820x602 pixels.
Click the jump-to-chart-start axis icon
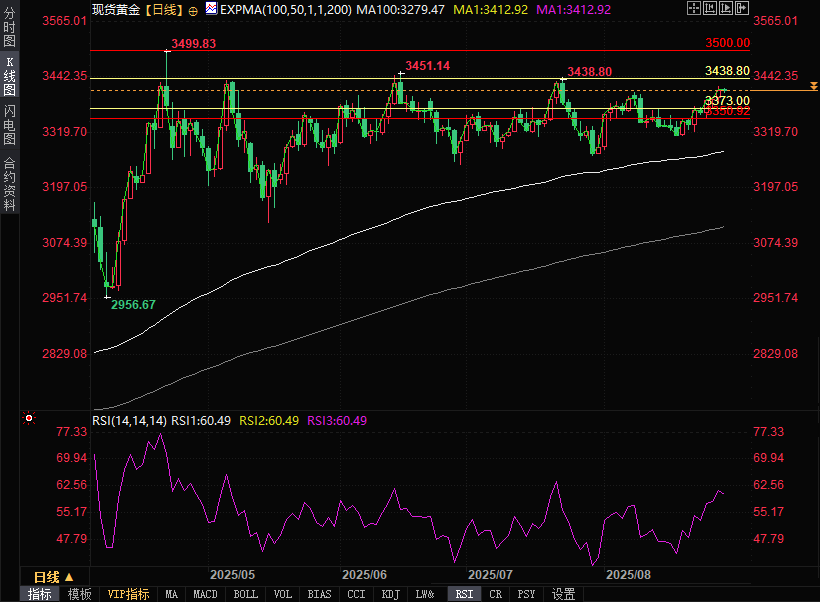[710, 8]
